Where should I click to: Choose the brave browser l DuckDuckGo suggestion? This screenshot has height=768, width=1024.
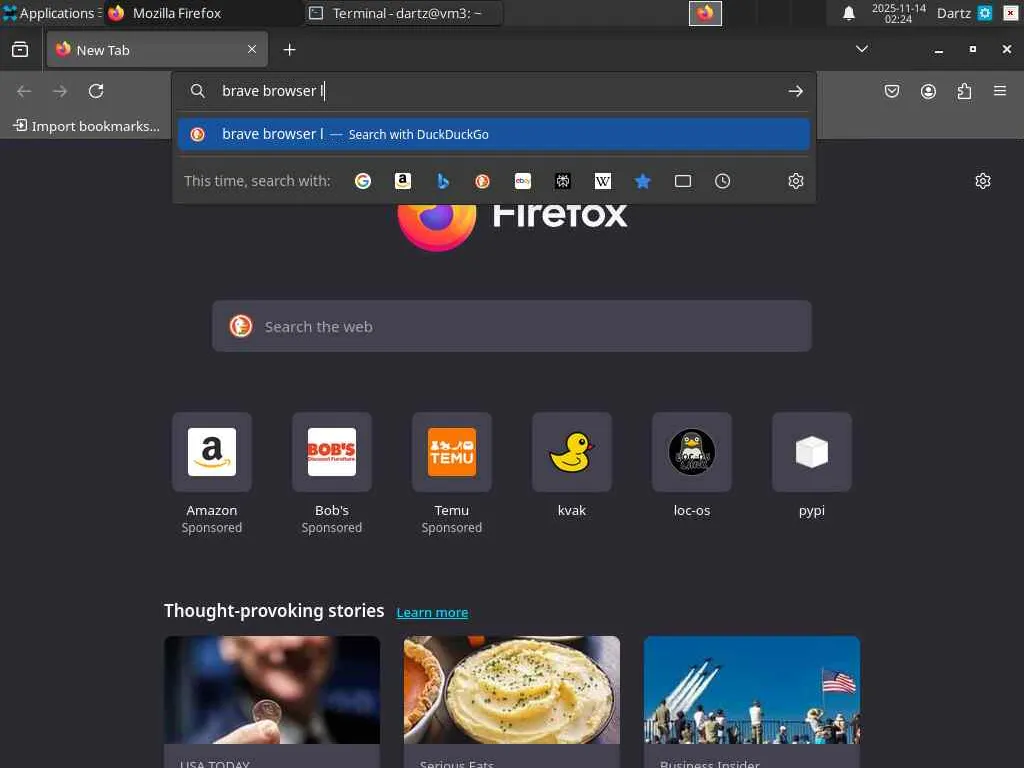pos(494,134)
